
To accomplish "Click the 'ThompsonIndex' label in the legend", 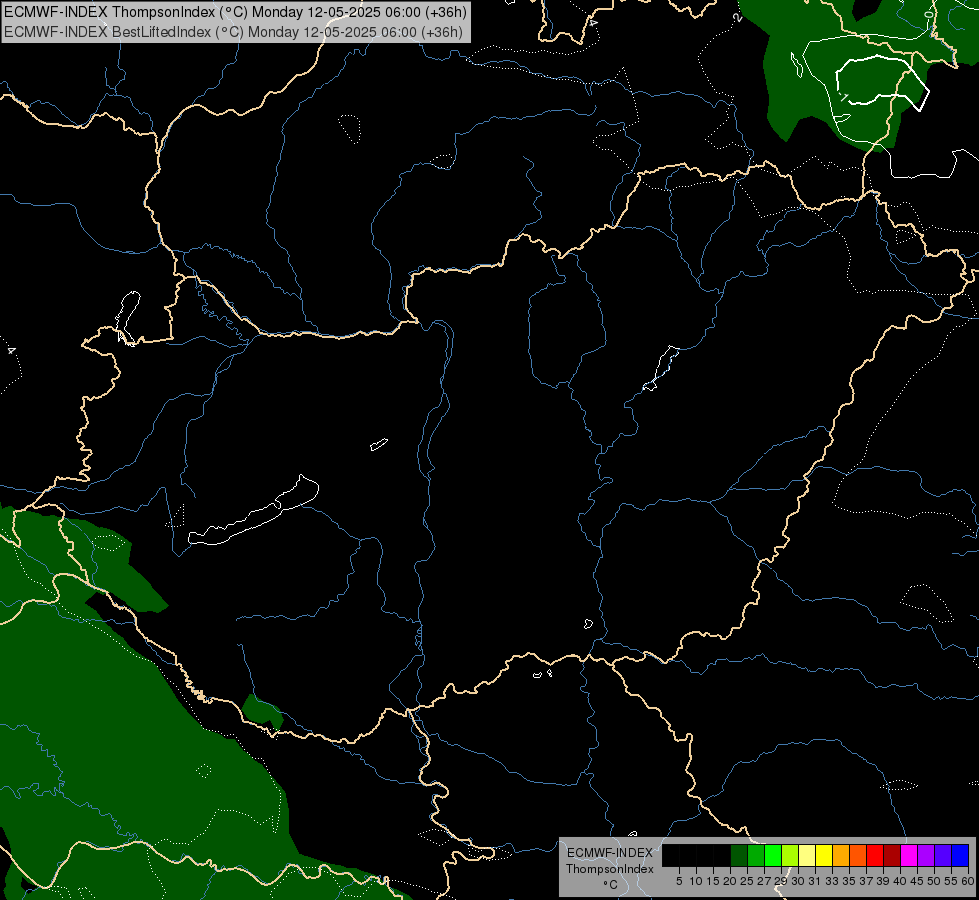I will 610,869.
